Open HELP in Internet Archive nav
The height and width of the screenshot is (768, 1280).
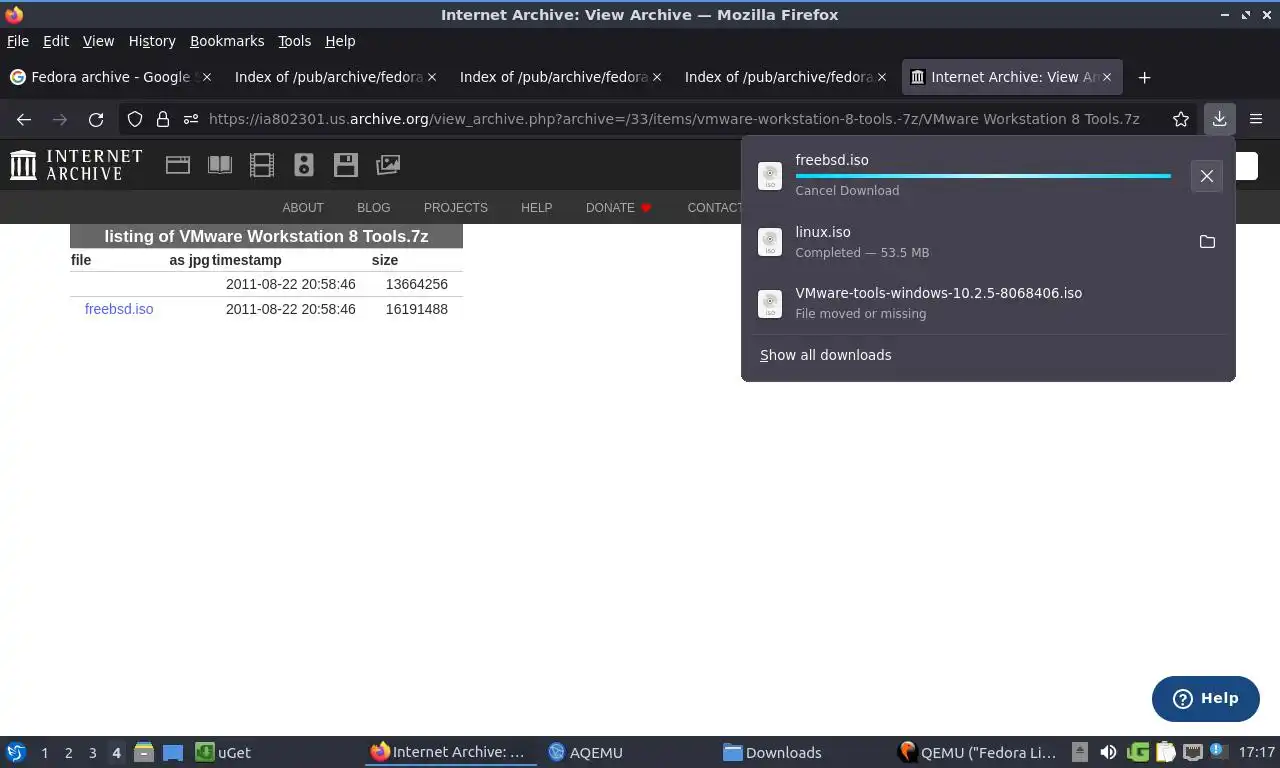[x=536, y=208]
